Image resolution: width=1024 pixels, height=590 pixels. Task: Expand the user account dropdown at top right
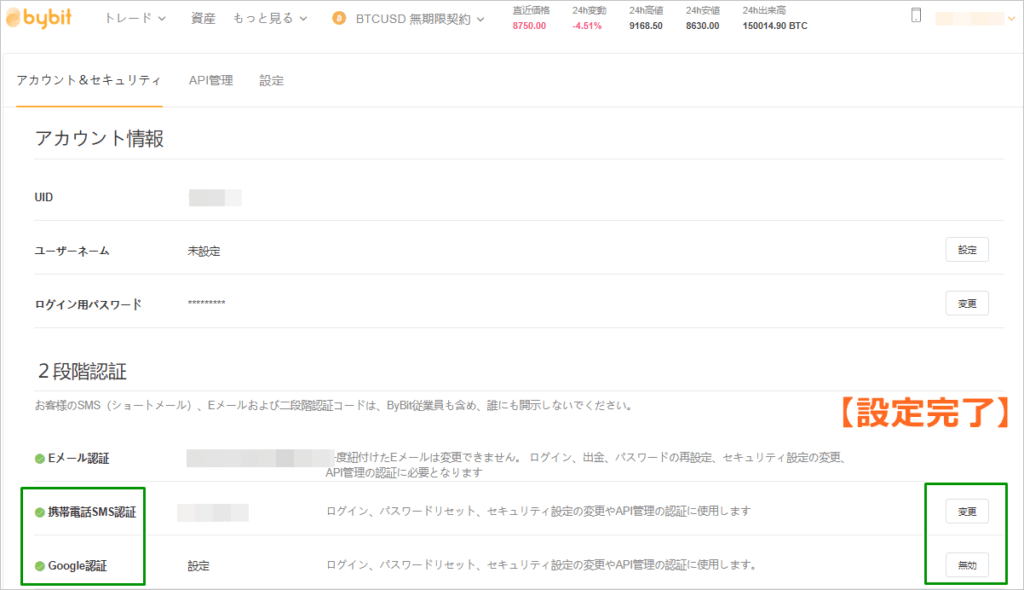tap(974, 18)
